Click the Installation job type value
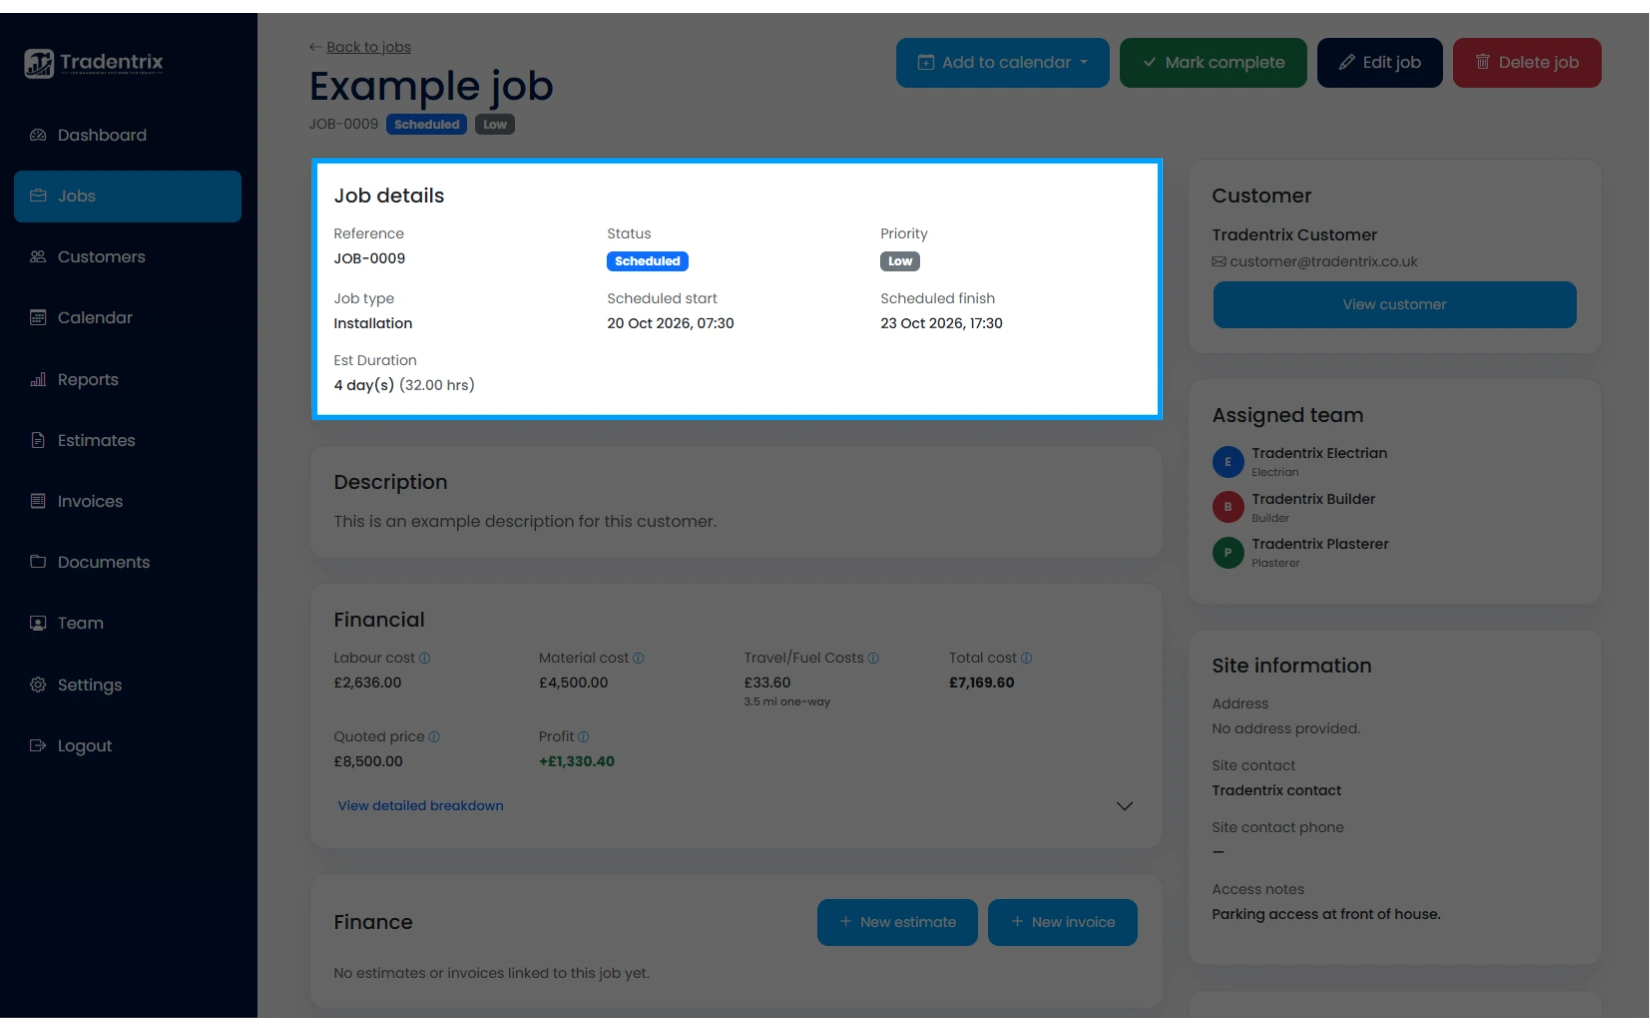 click(373, 324)
